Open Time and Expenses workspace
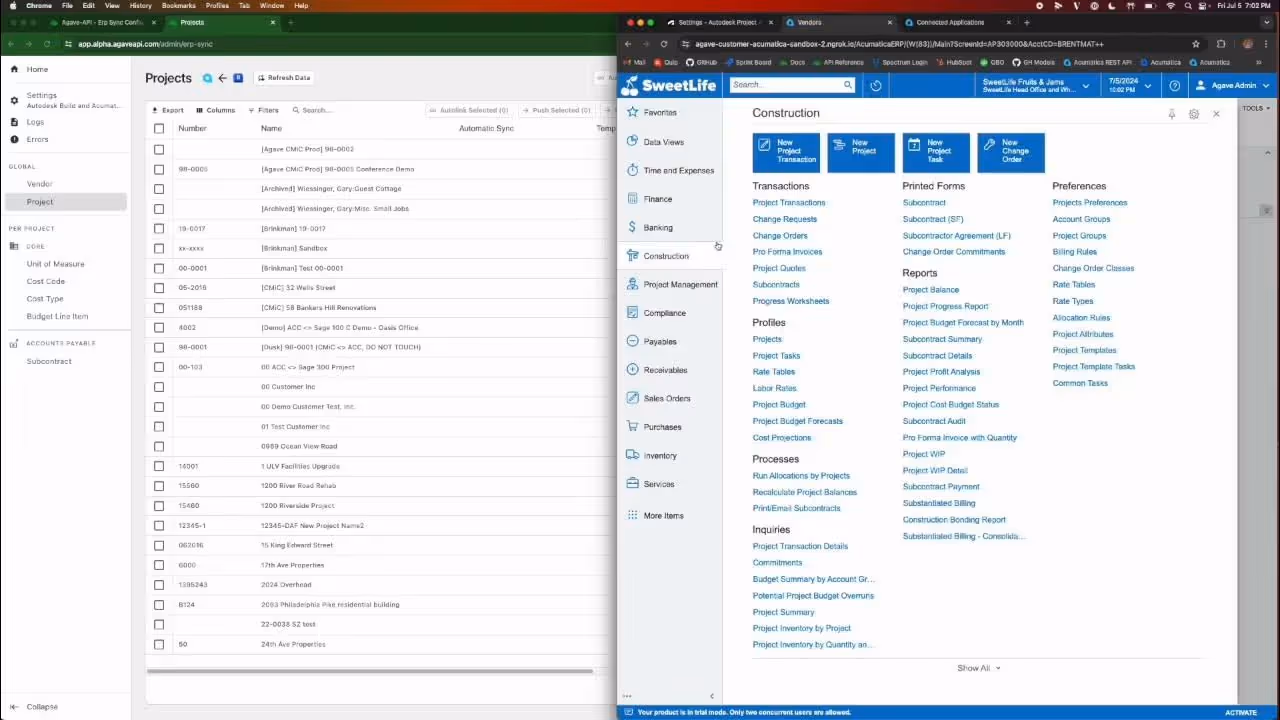1280x720 pixels. [670, 170]
